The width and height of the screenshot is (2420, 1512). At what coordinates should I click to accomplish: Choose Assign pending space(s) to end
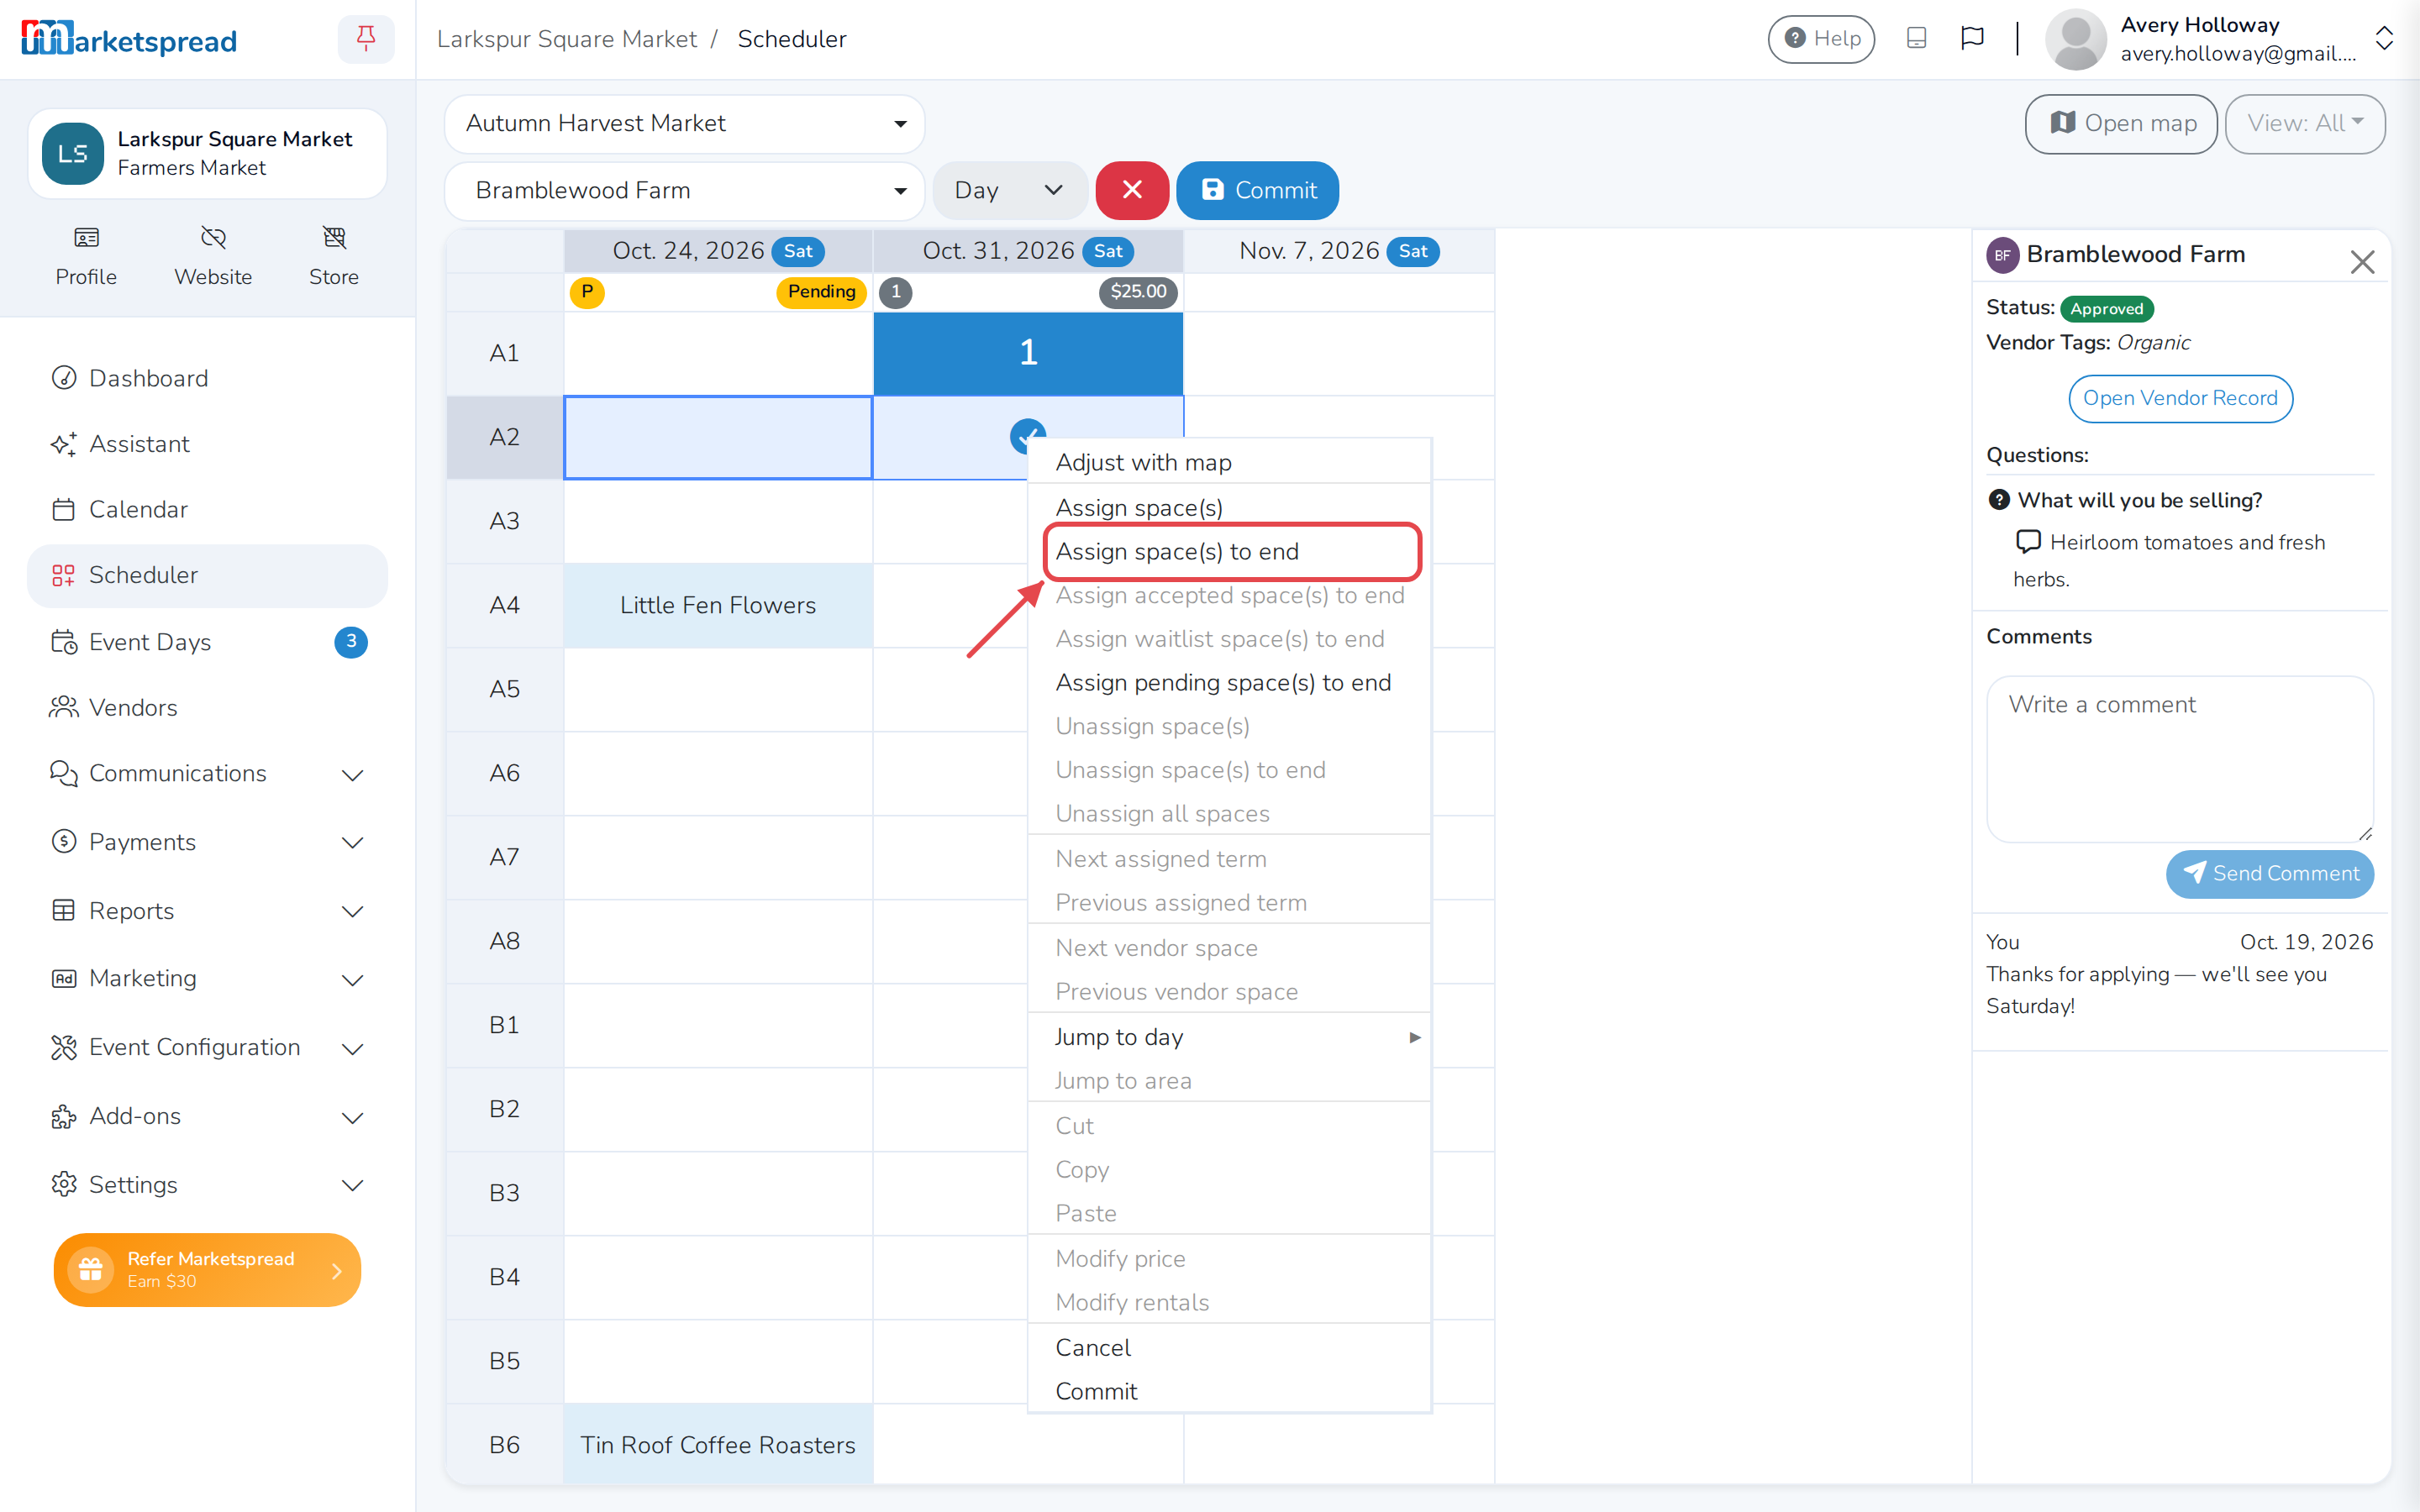pyautogui.click(x=1229, y=682)
